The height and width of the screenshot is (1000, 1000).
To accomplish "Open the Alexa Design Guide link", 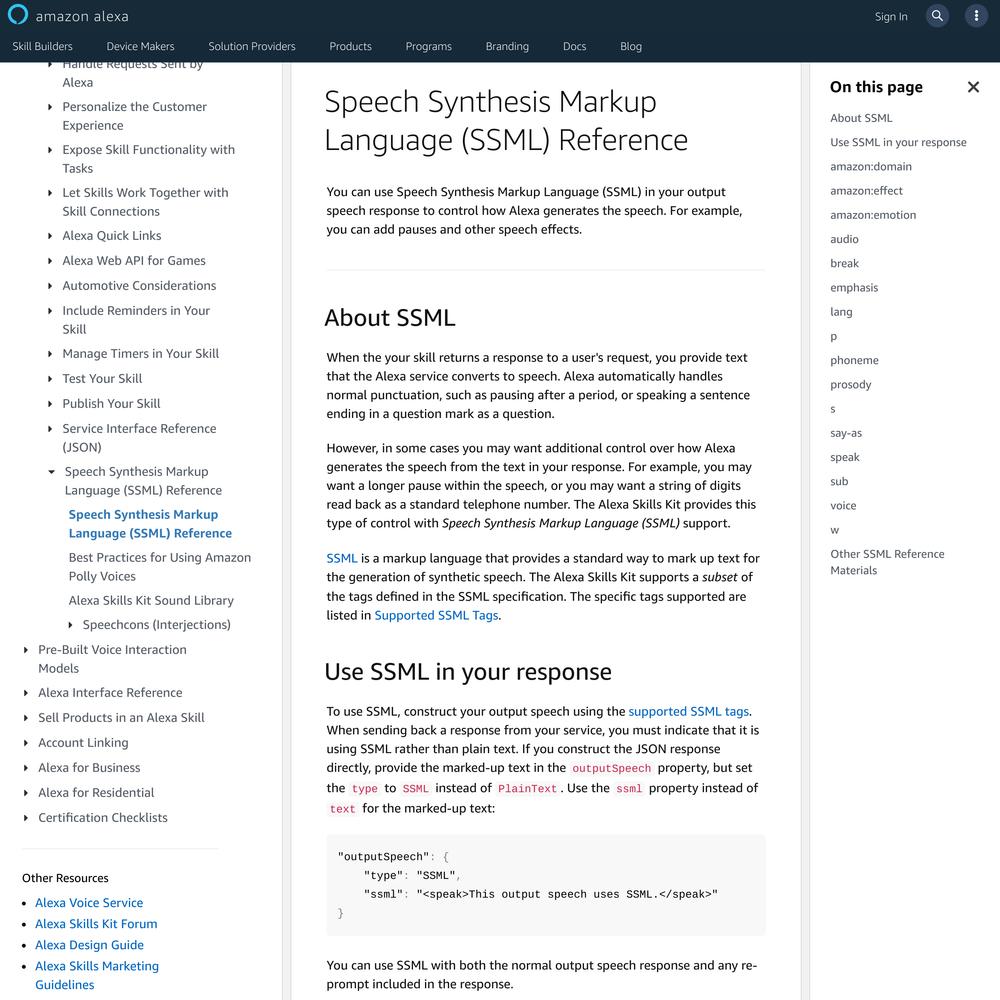I will pyautogui.click(x=89, y=945).
